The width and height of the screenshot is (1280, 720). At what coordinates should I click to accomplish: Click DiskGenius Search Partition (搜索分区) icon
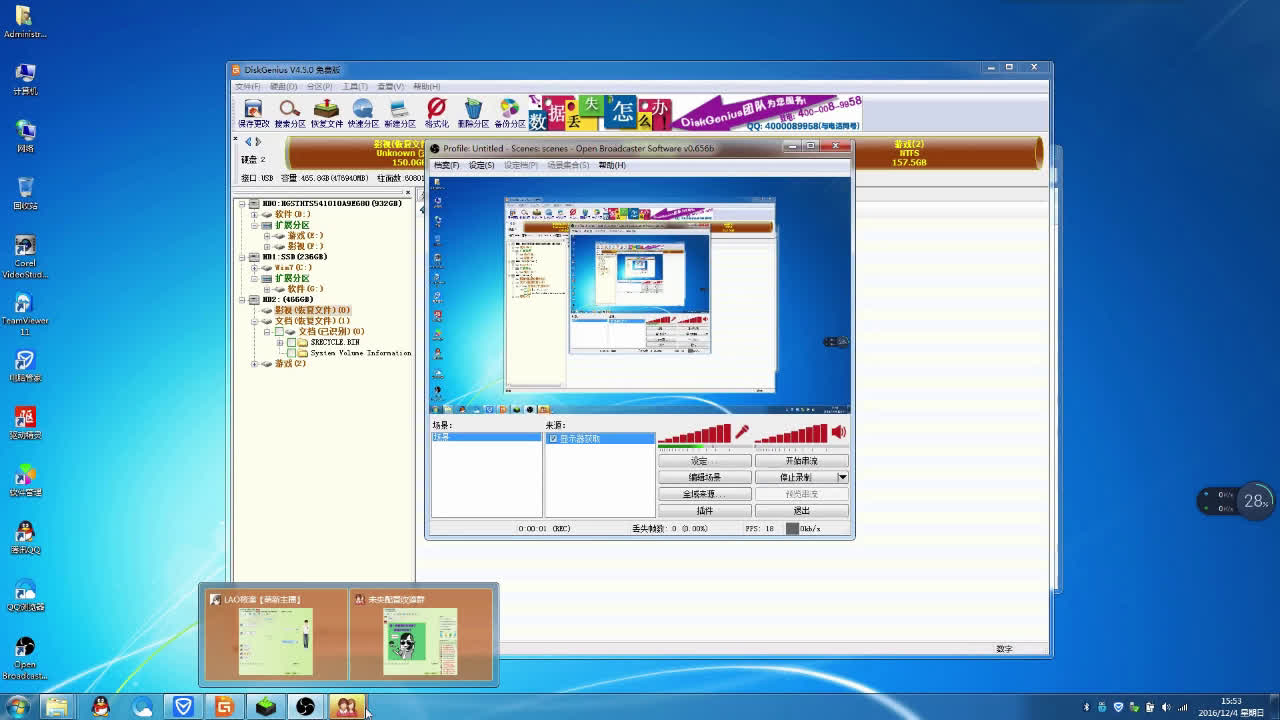coord(290,114)
